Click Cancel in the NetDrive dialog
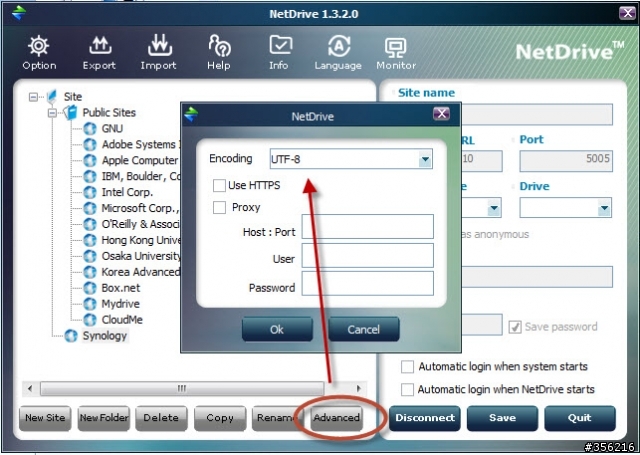The width and height of the screenshot is (640, 455). (364, 329)
